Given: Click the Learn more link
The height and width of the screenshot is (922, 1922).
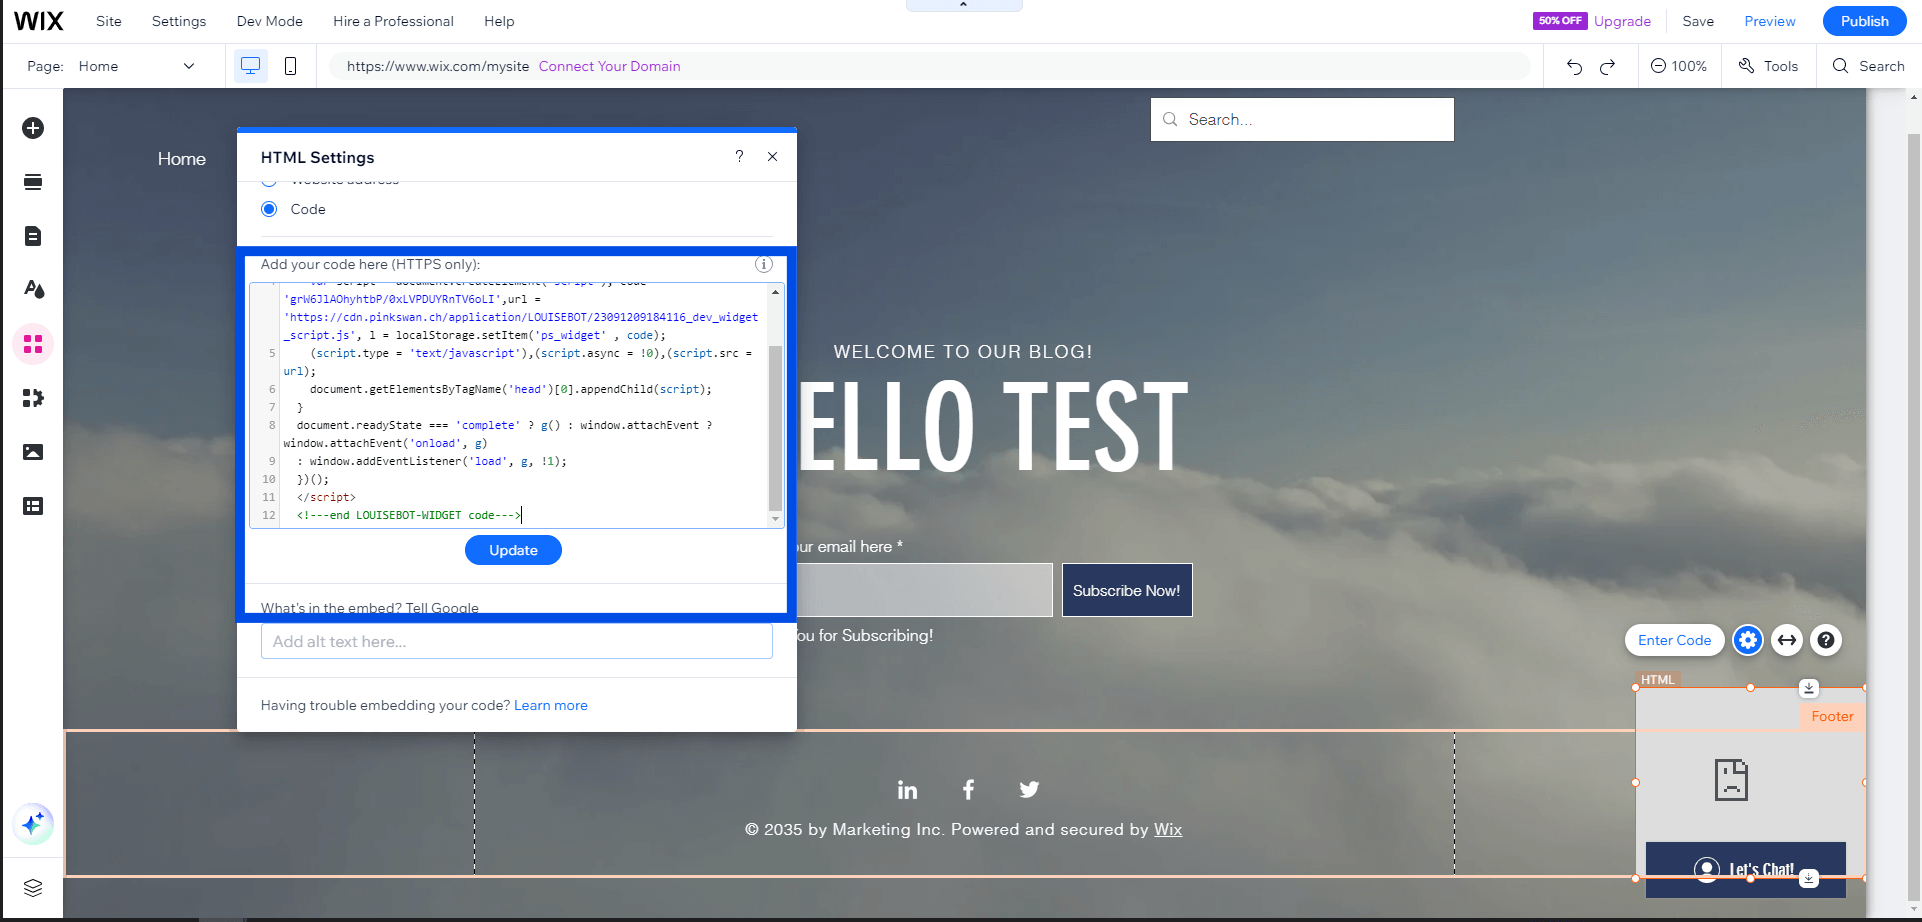Looking at the screenshot, I should click(x=551, y=705).
